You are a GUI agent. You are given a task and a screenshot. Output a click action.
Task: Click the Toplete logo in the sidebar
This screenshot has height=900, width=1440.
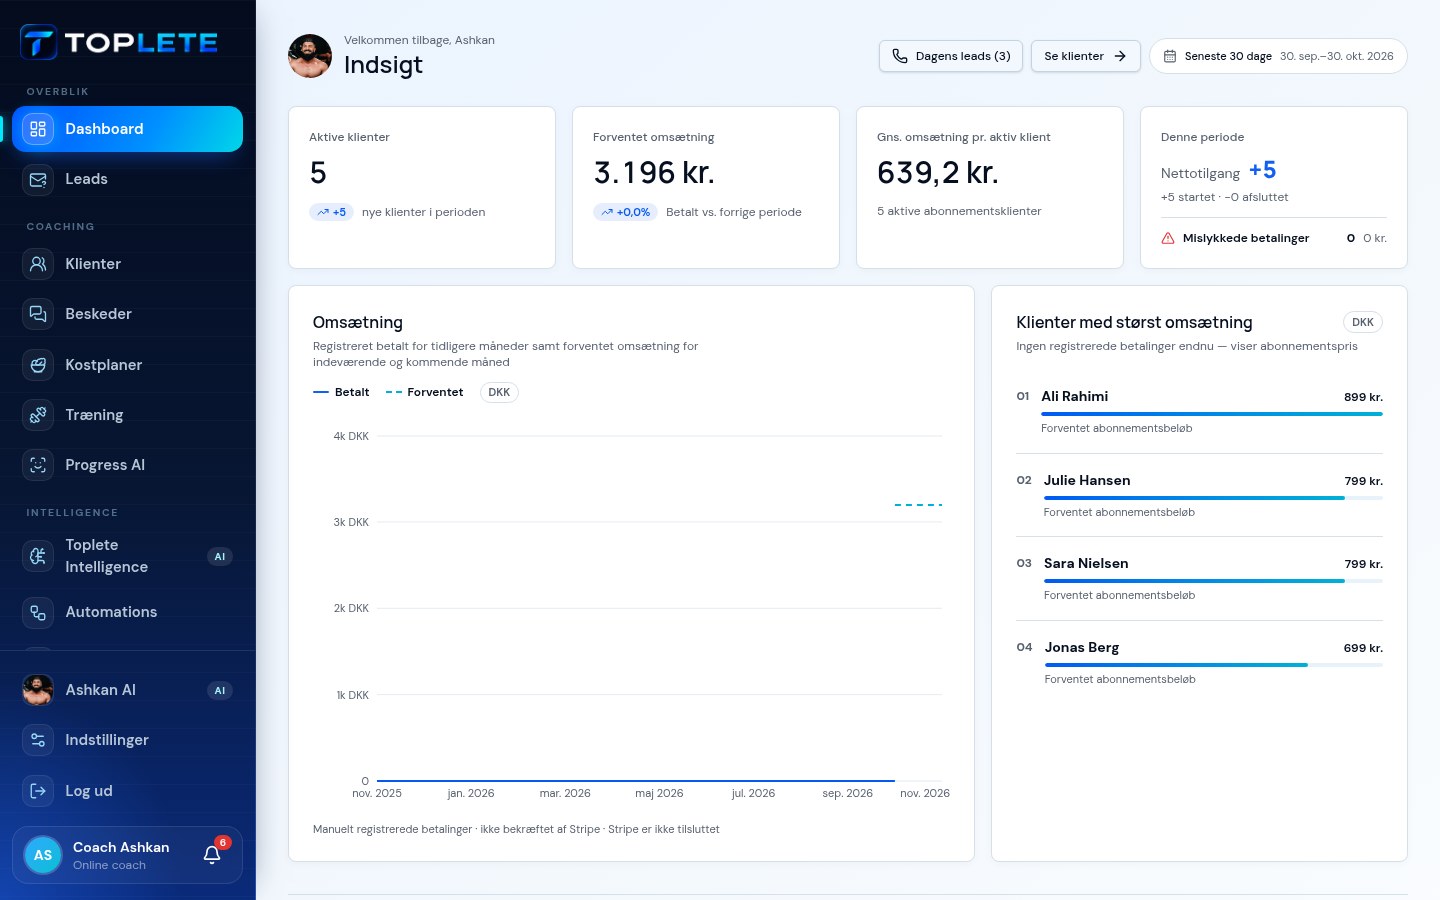119,42
